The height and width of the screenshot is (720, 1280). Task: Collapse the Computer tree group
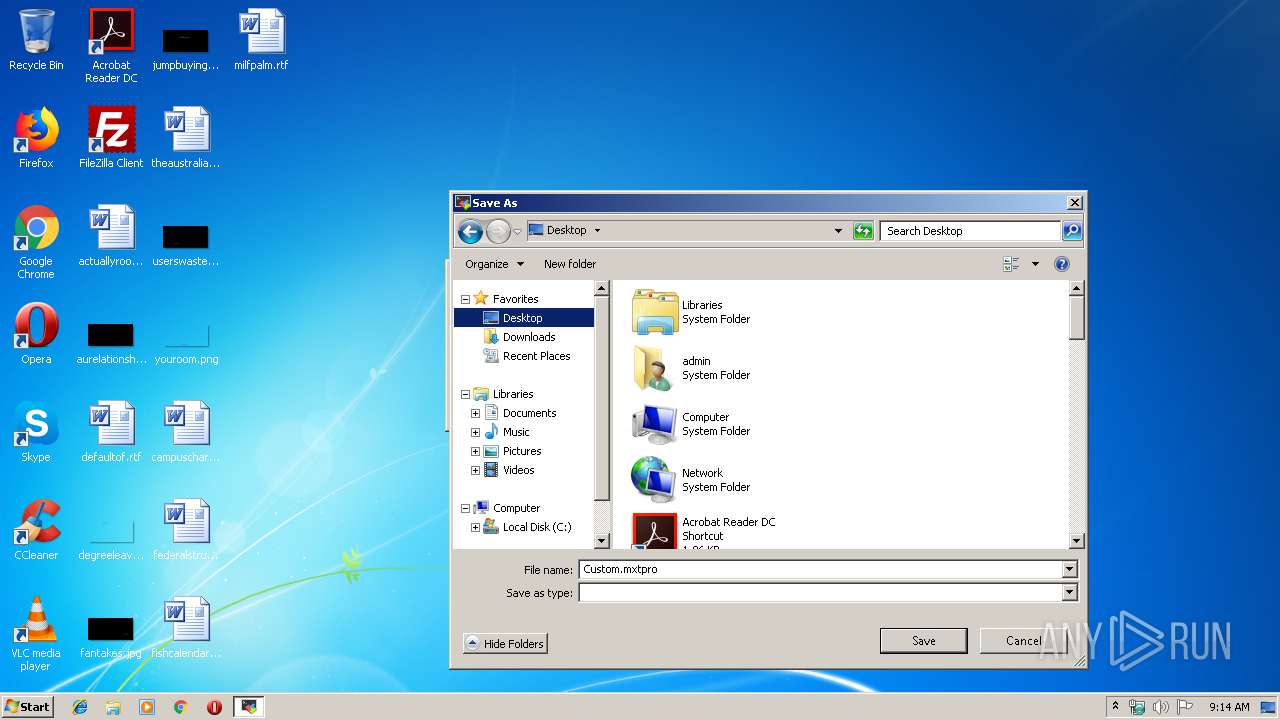tap(465, 508)
